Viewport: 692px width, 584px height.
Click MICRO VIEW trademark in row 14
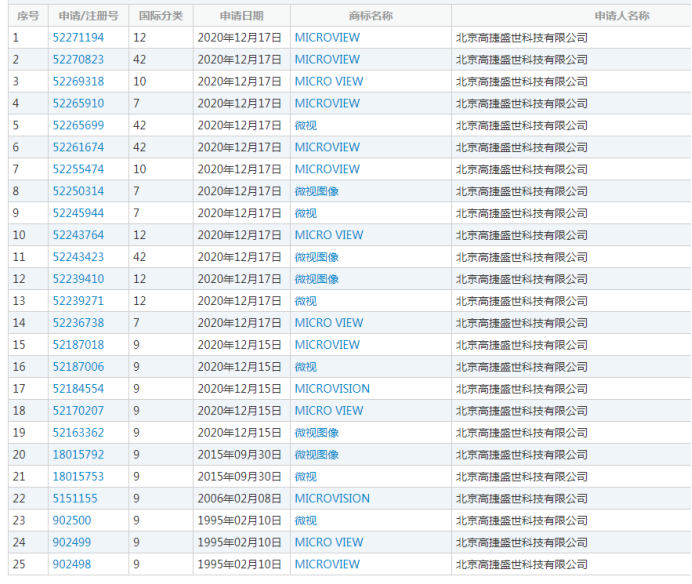pos(329,323)
